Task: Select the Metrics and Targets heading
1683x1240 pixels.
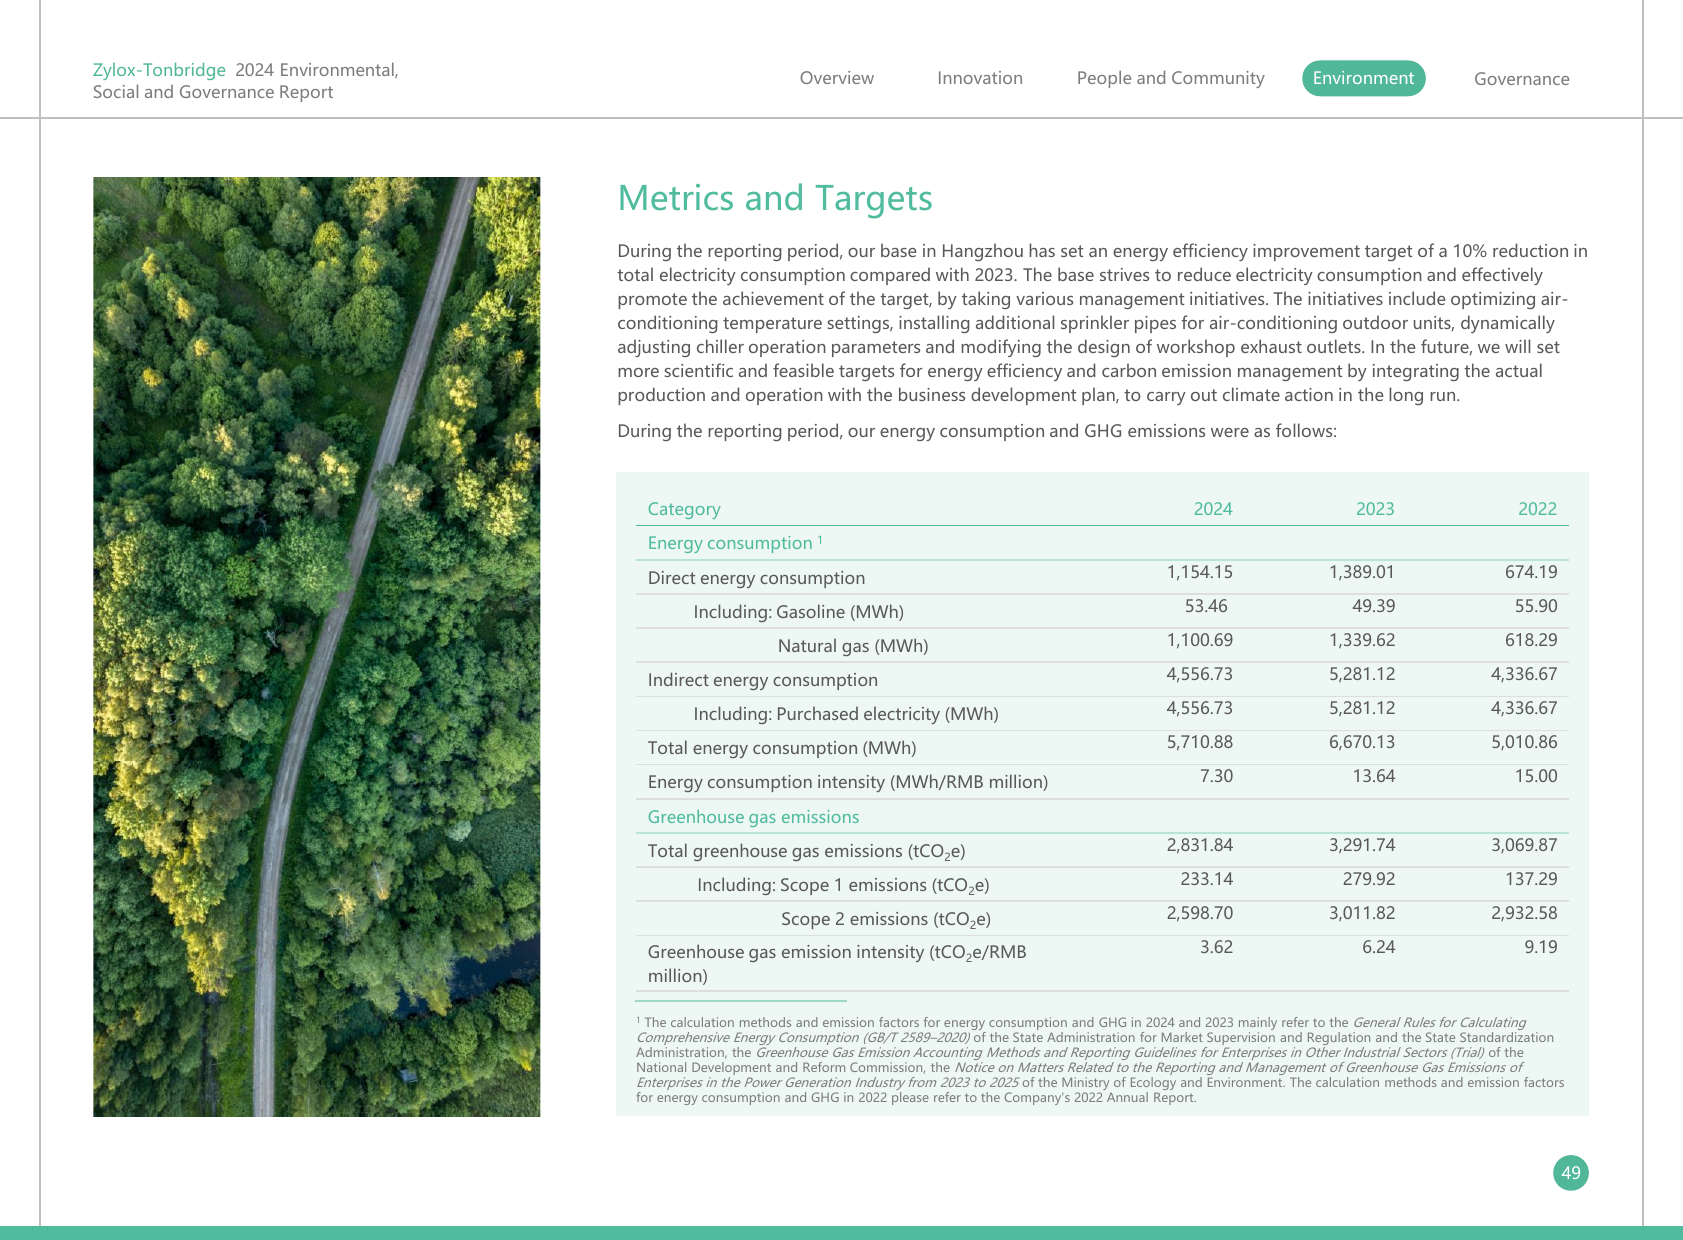Action: (x=775, y=198)
